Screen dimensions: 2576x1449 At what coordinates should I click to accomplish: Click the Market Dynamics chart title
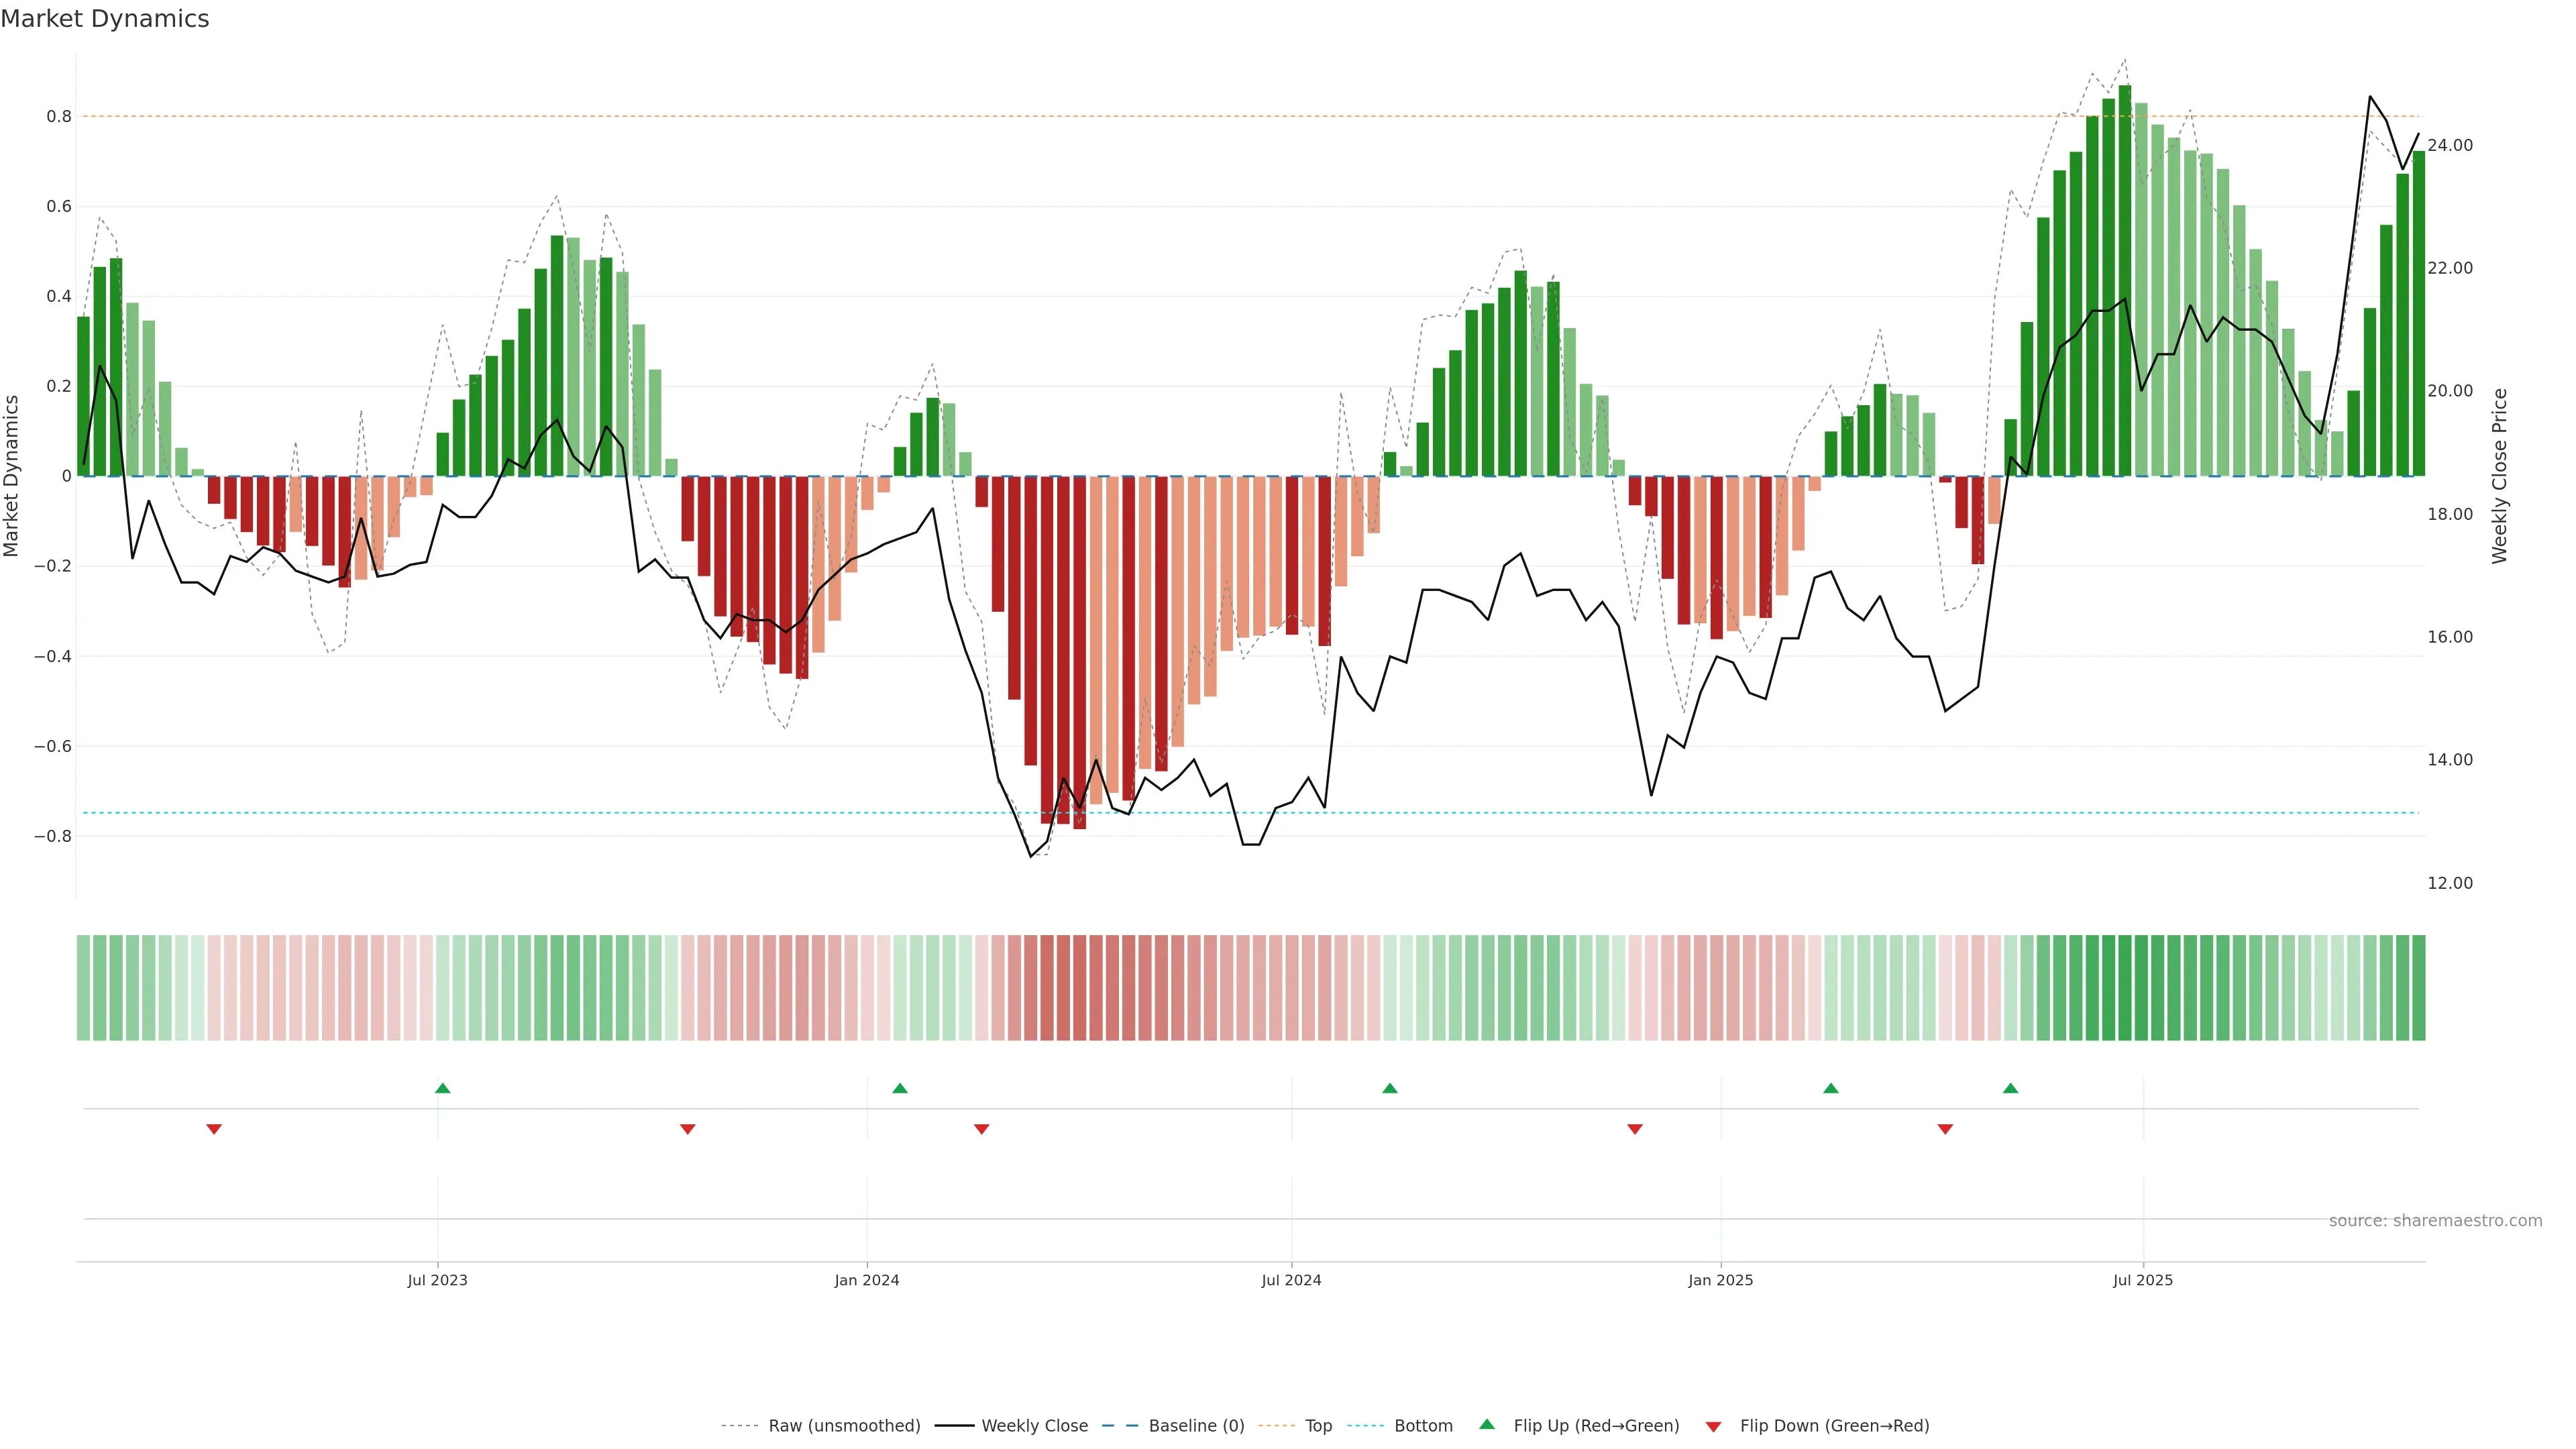tap(105, 19)
